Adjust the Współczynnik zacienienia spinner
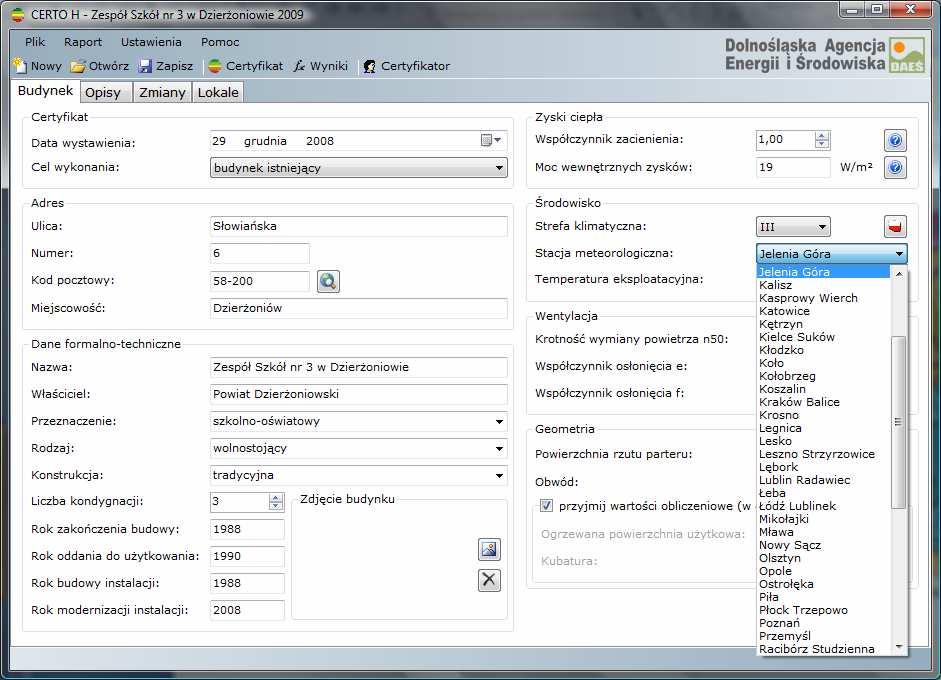The height and width of the screenshot is (680, 941). pos(822,140)
